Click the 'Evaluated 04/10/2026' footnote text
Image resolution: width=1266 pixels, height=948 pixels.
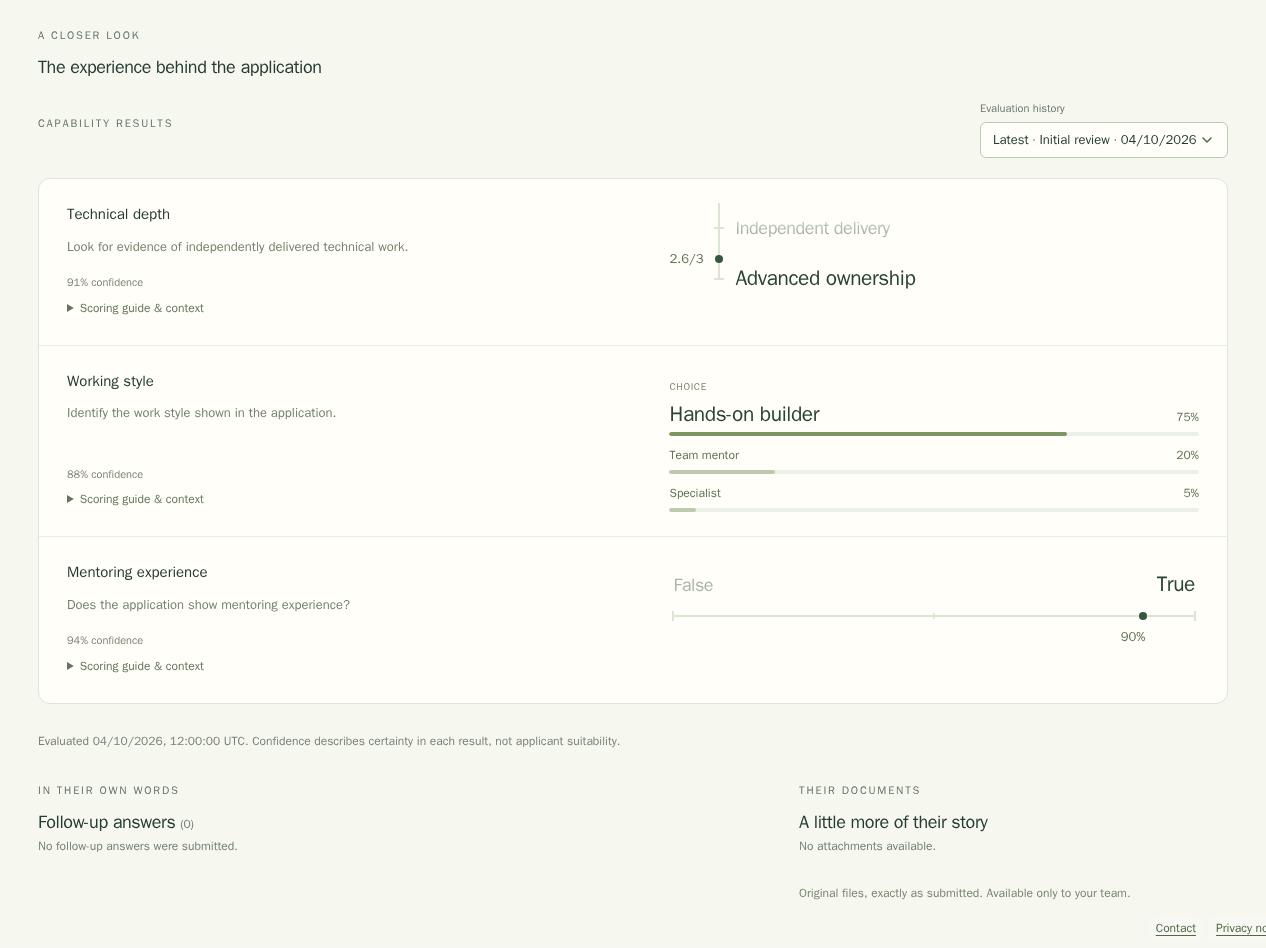pyautogui.click(x=329, y=741)
